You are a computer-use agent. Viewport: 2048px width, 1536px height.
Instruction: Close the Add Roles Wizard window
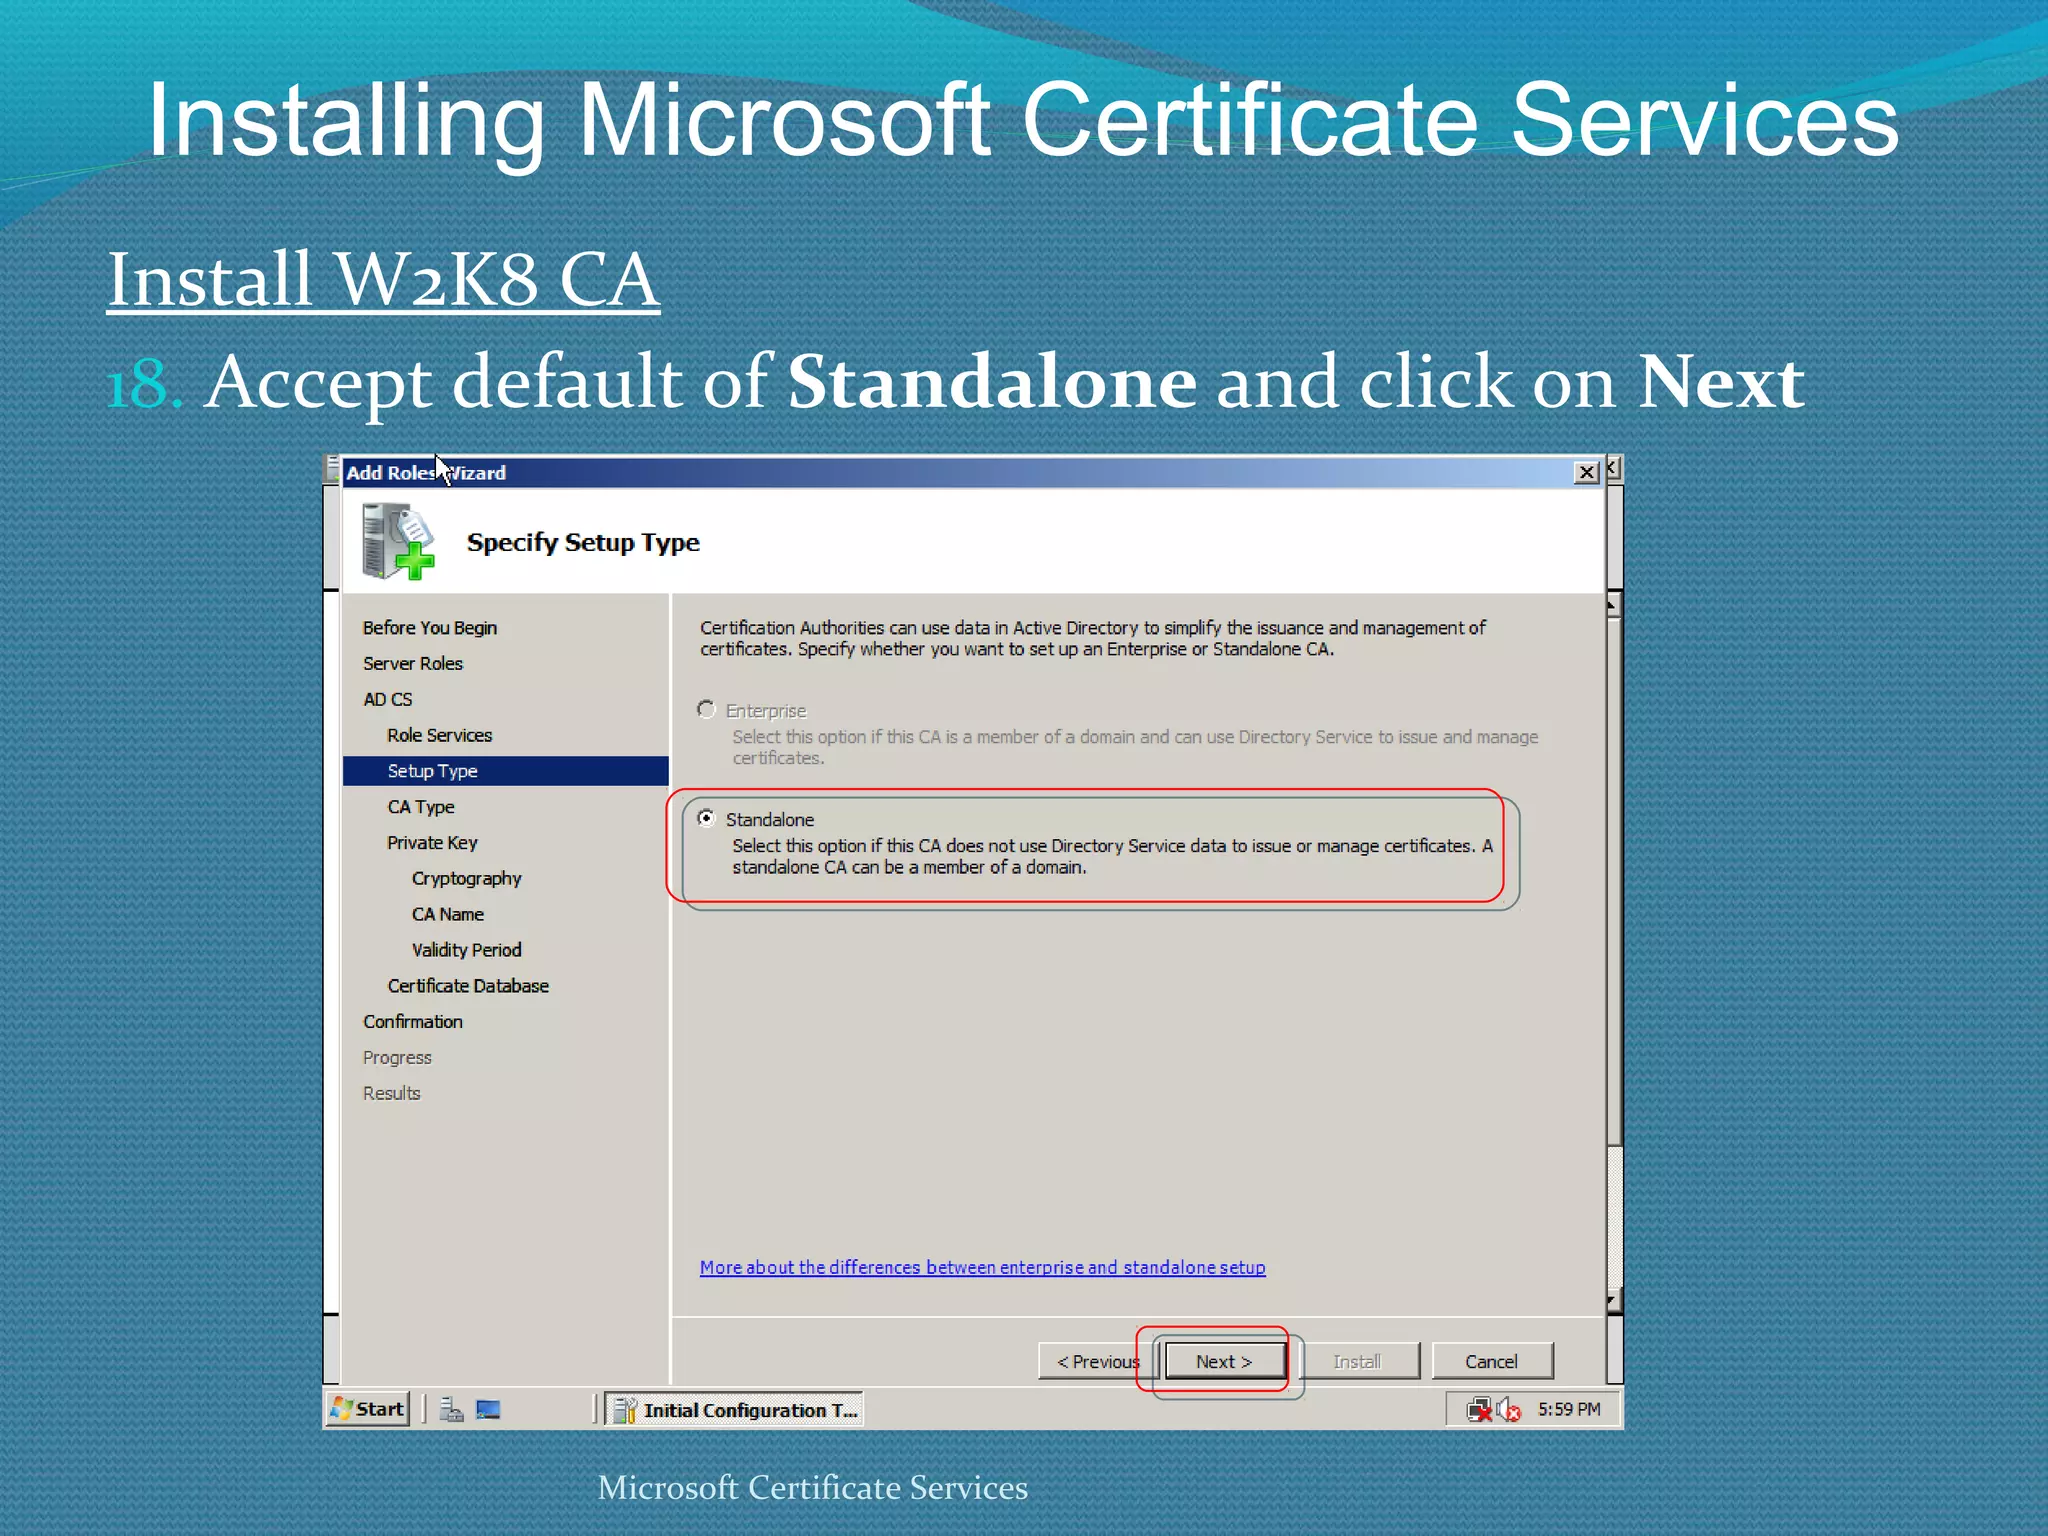pos(1586,472)
